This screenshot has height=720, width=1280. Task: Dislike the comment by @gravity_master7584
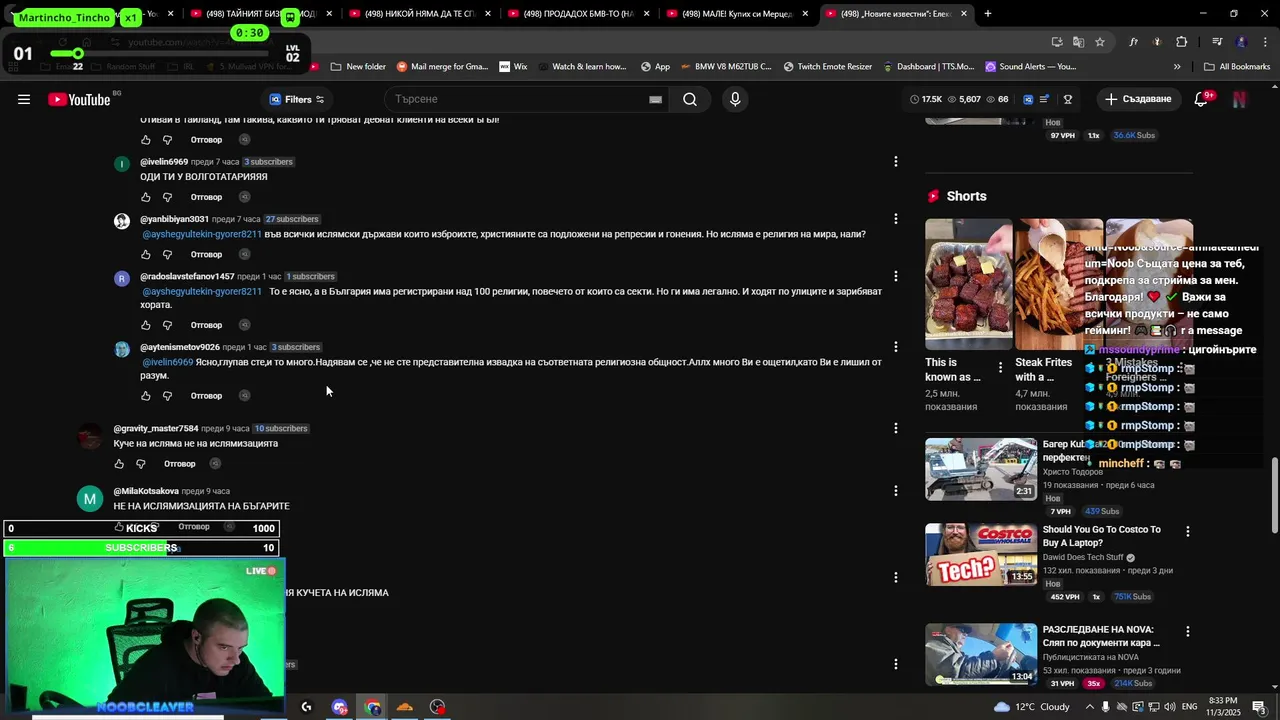pos(140,464)
